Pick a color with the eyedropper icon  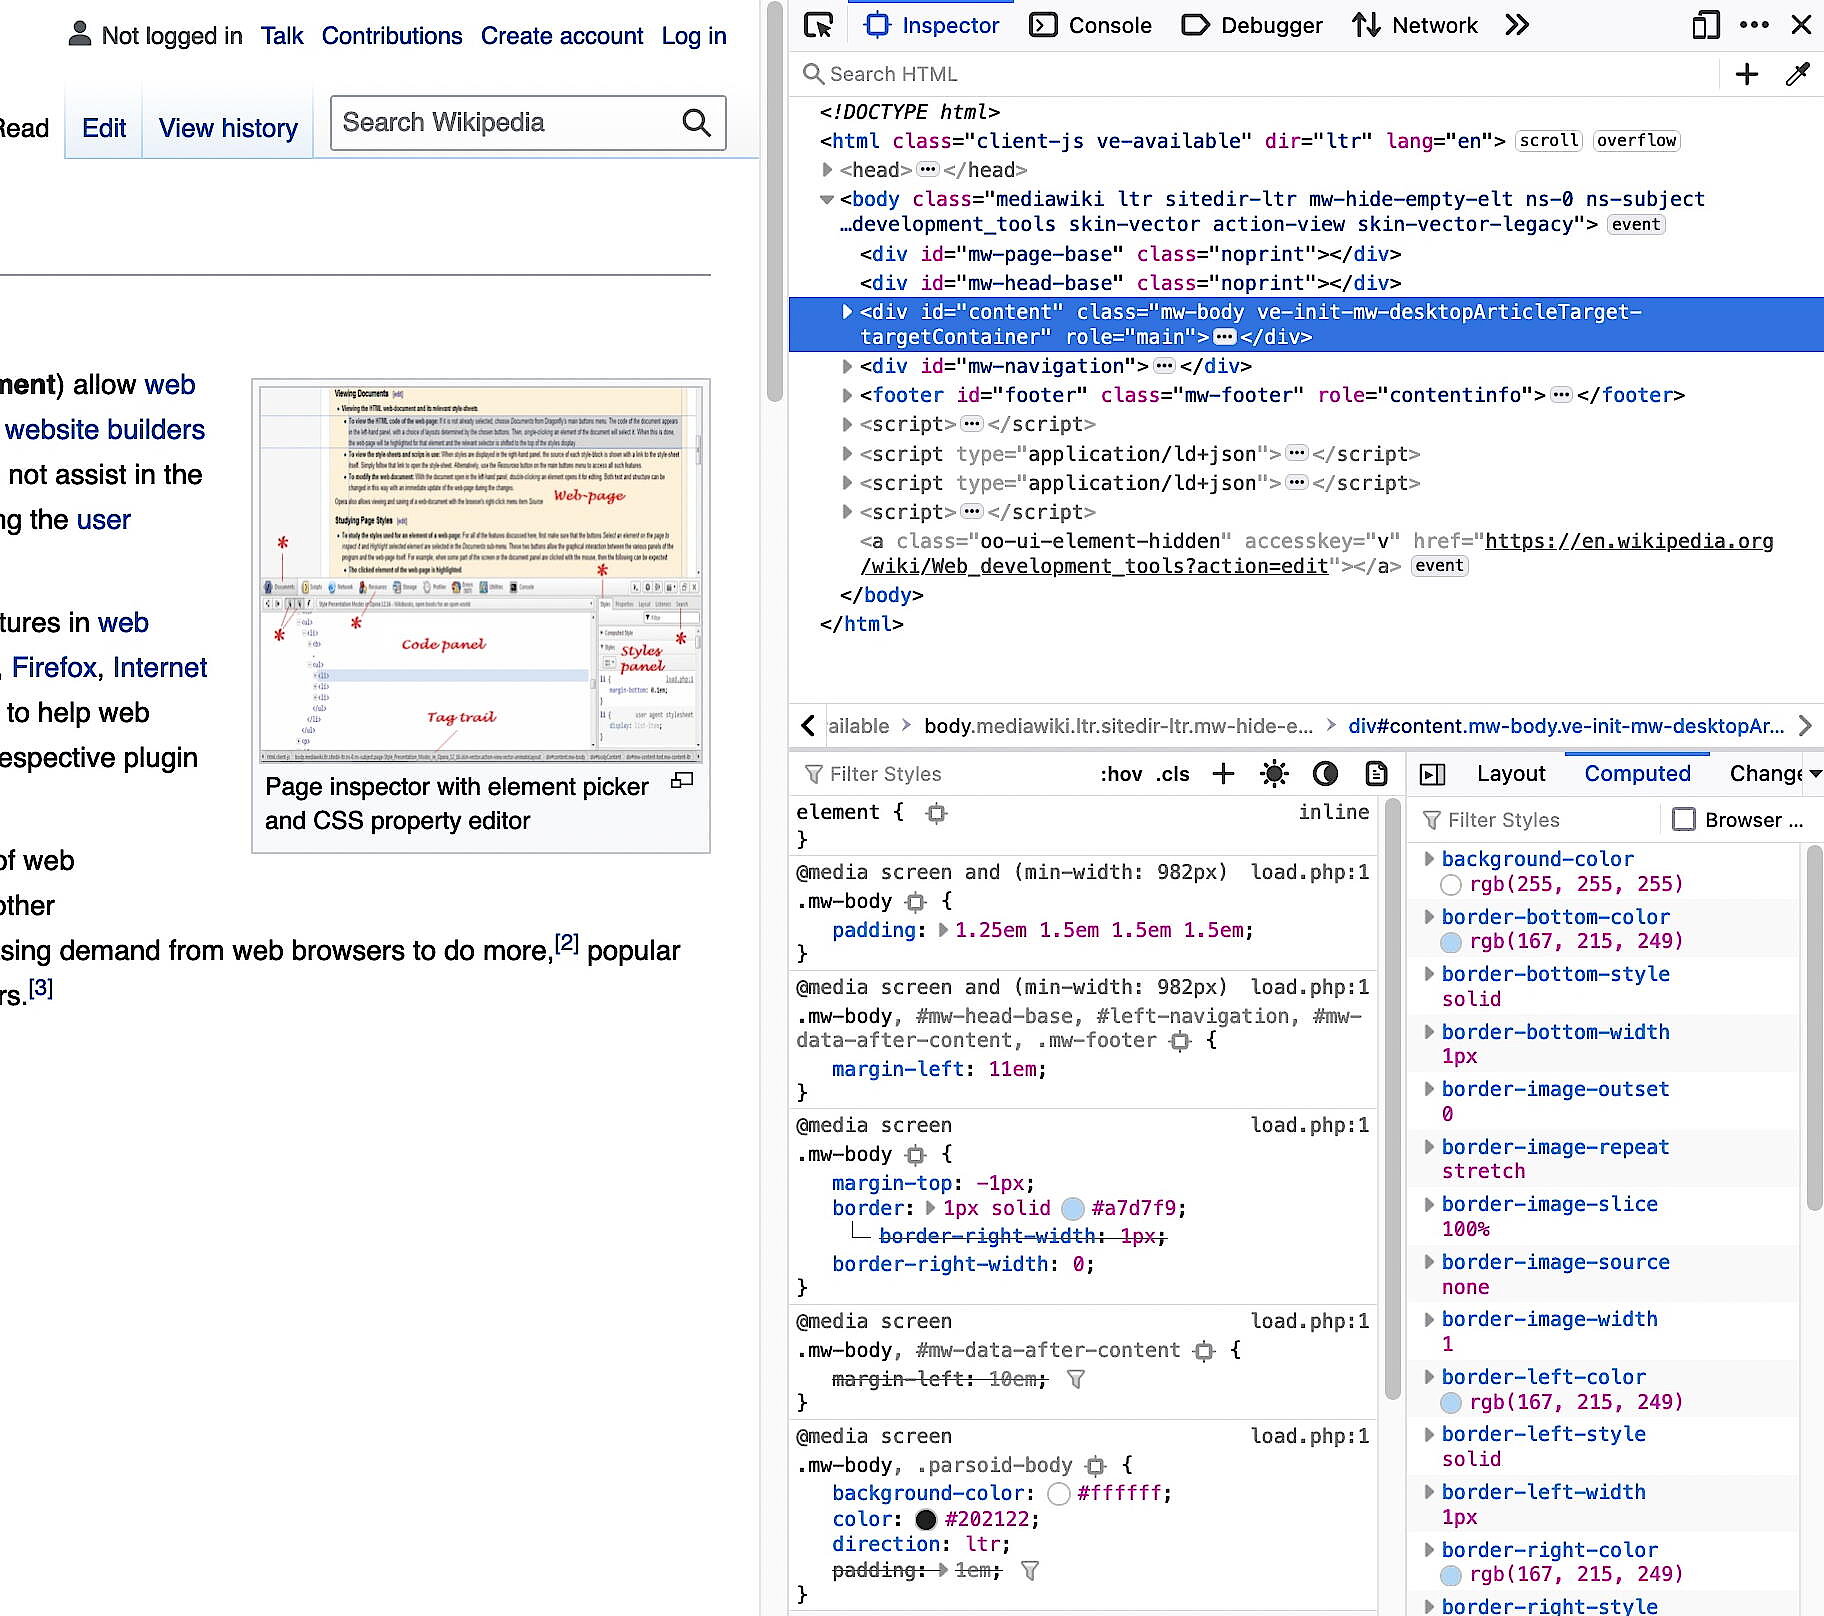pyautogui.click(x=1798, y=74)
